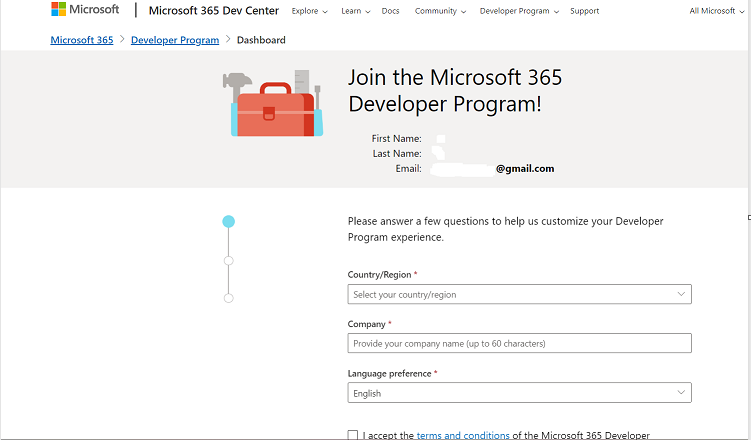Click the Microsoft 365 breadcrumb link
The height and width of the screenshot is (440, 751).
click(82, 40)
